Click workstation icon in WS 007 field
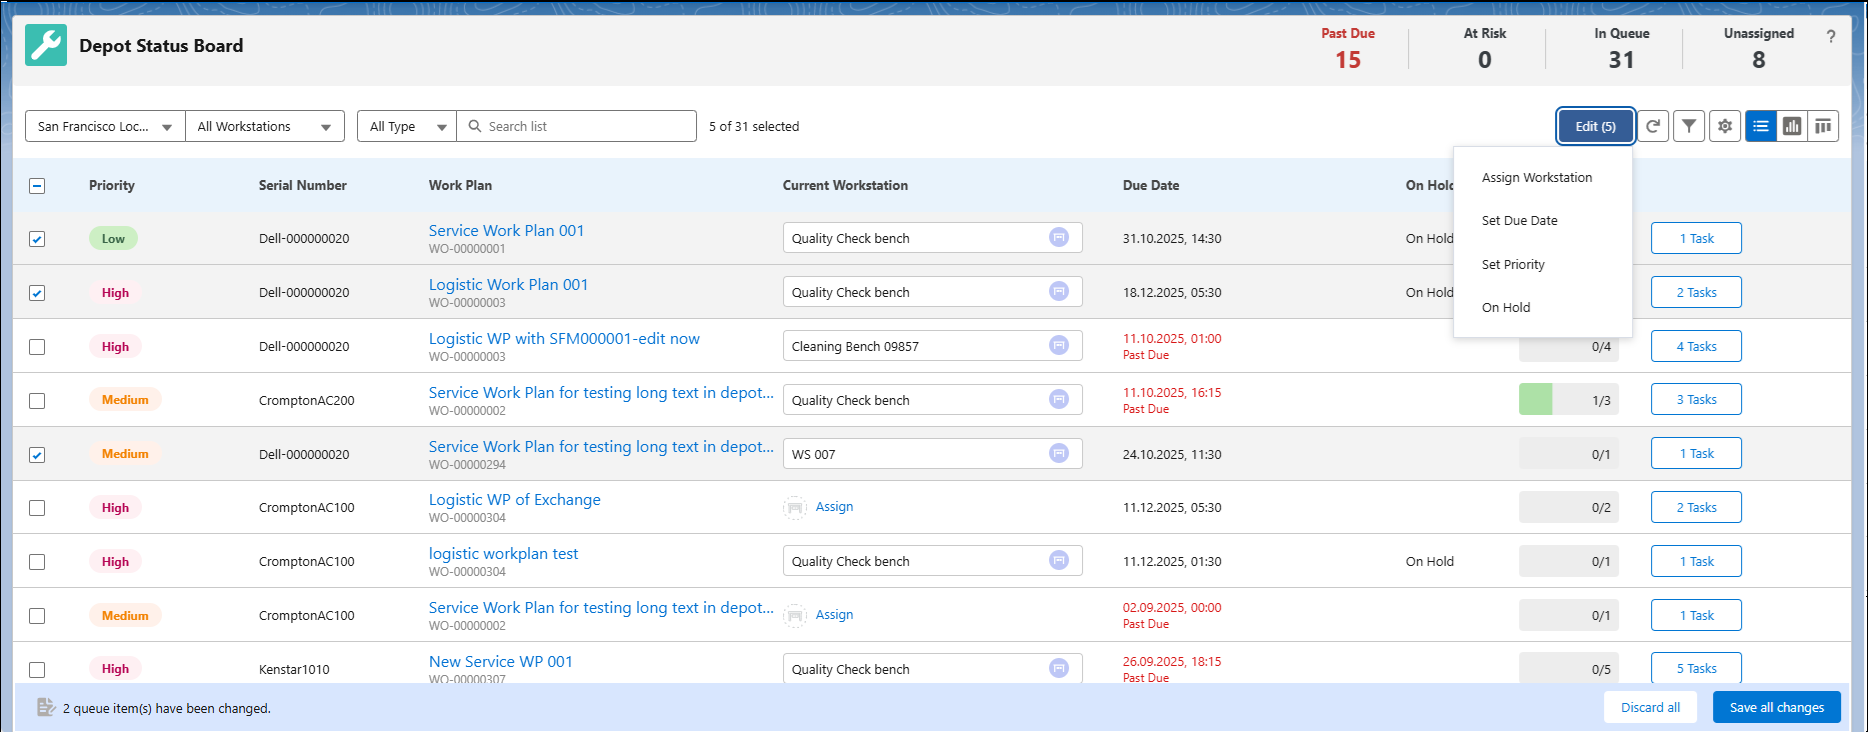 point(1059,453)
